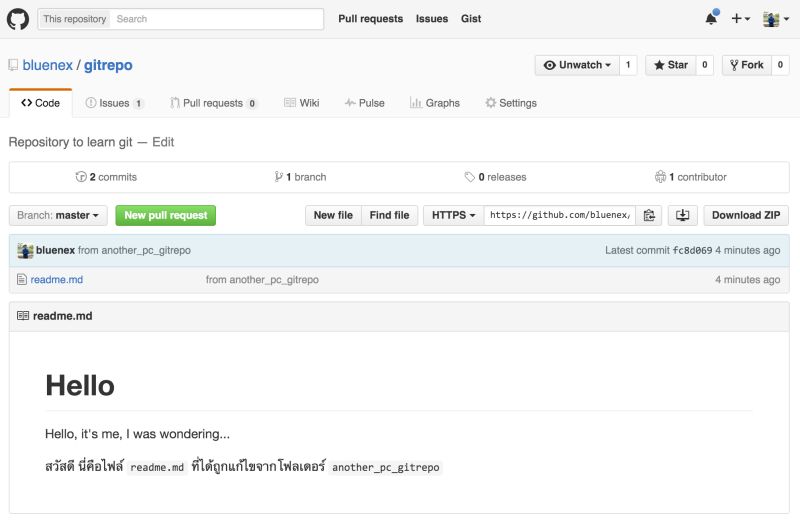Viewport: 800px width, 521px height.
Task: Click the commits clock icon
Action: click(81, 177)
